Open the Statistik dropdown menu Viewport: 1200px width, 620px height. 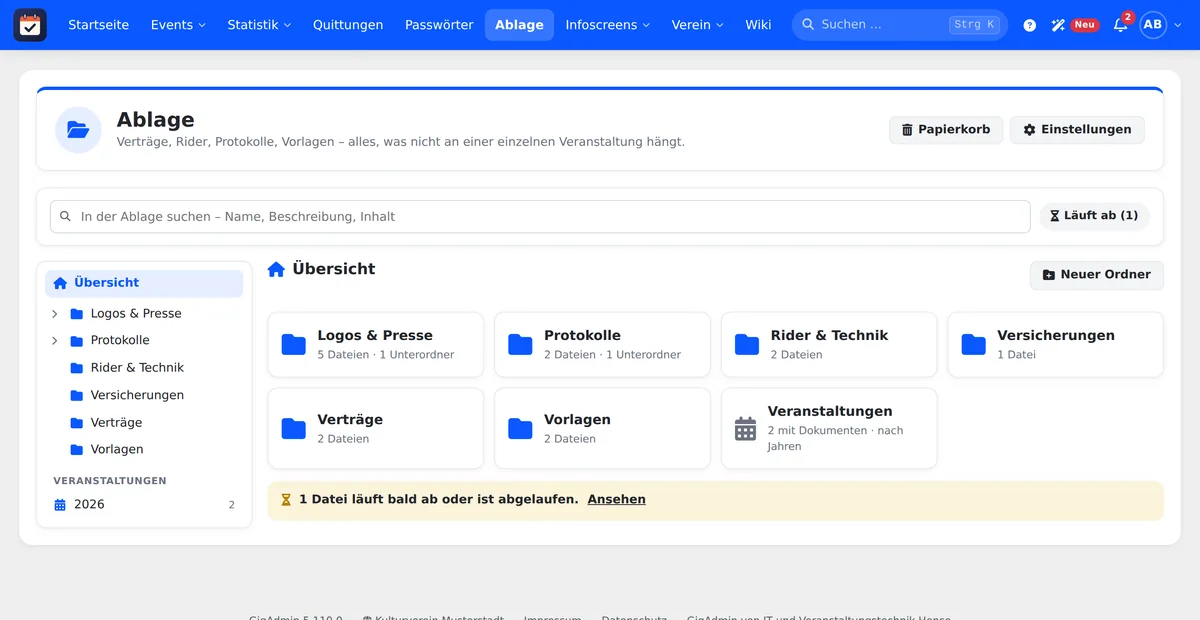tap(259, 25)
